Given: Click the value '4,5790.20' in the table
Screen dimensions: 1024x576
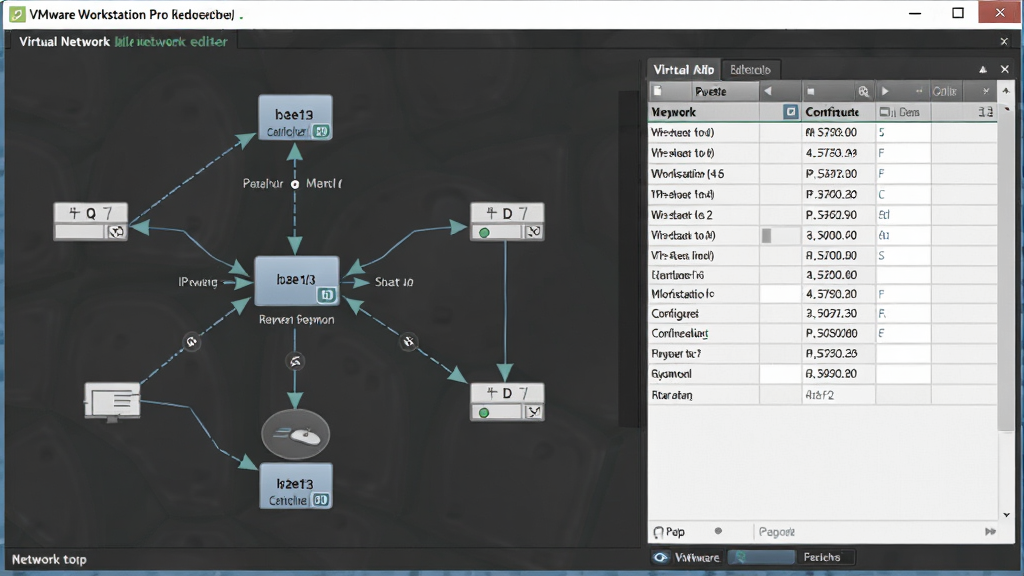Looking at the screenshot, I should pyautogui.click(x=831, y=294).
